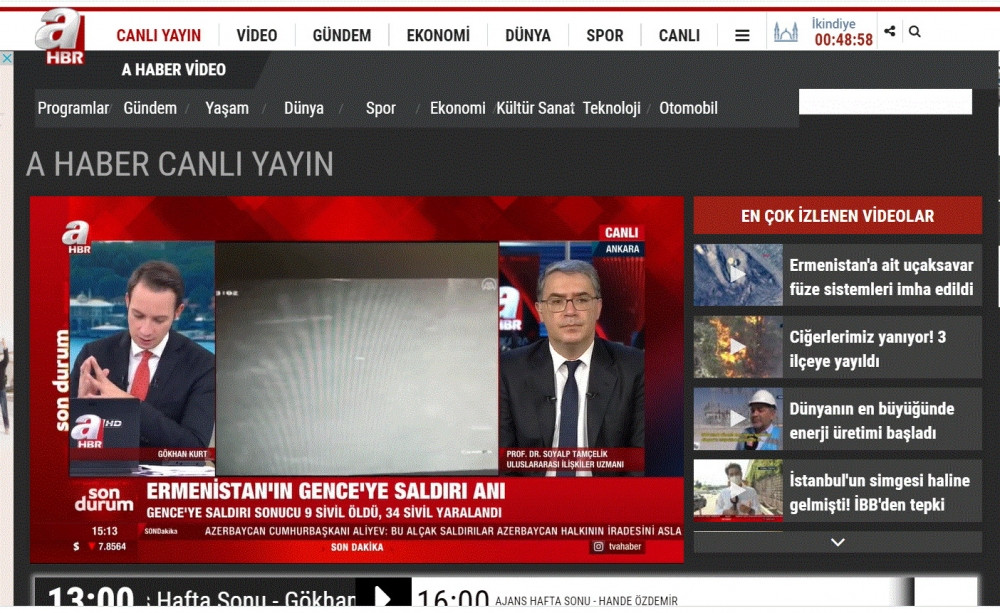Open the search magnifier icon
1000x613 pixels.
point(915,31)
